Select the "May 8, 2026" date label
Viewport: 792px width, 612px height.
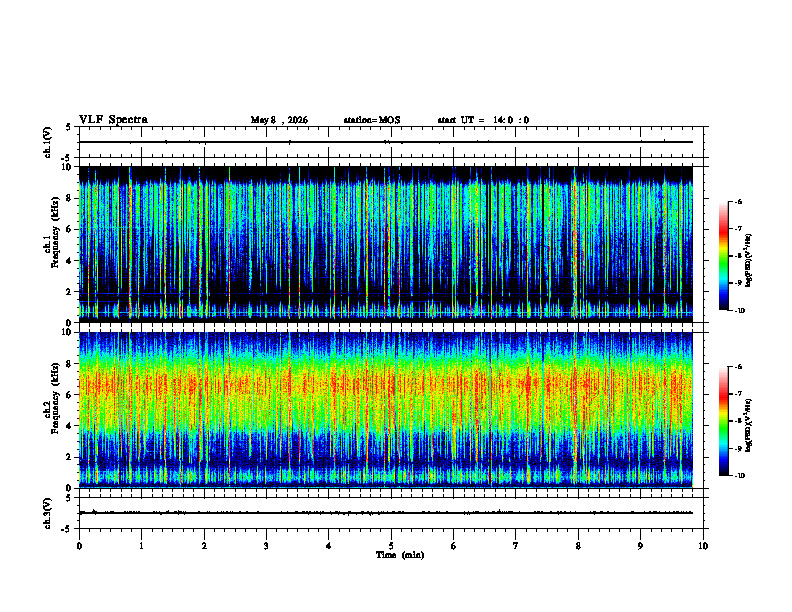(279, 120)
